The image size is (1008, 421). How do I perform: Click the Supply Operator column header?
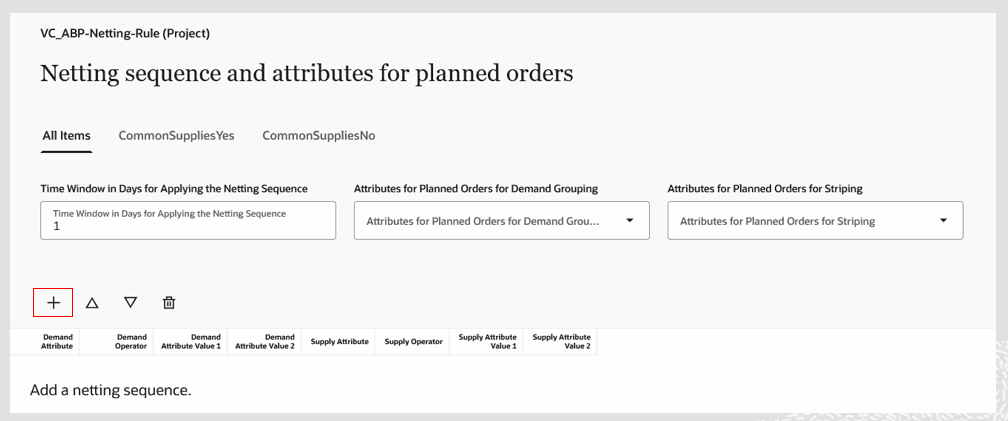tap(413, 342)
